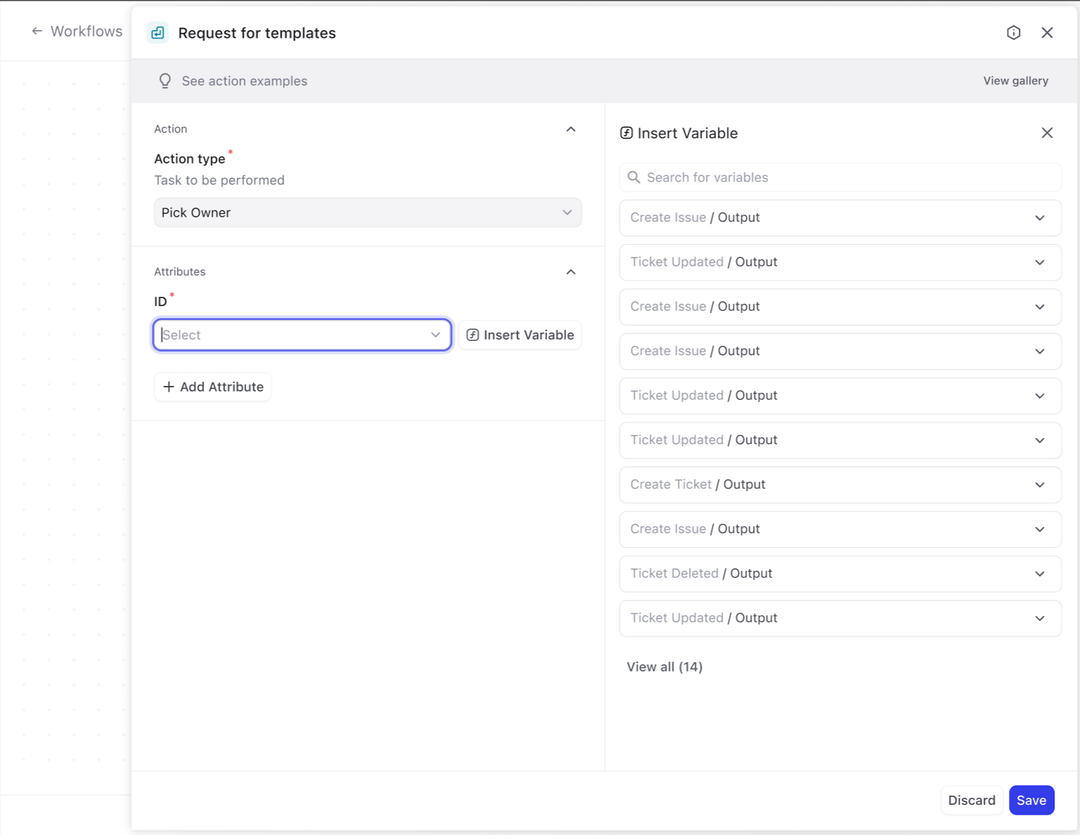
Task: Open the Action type Pick Owner dropdown
Action: tap(367, 213)
